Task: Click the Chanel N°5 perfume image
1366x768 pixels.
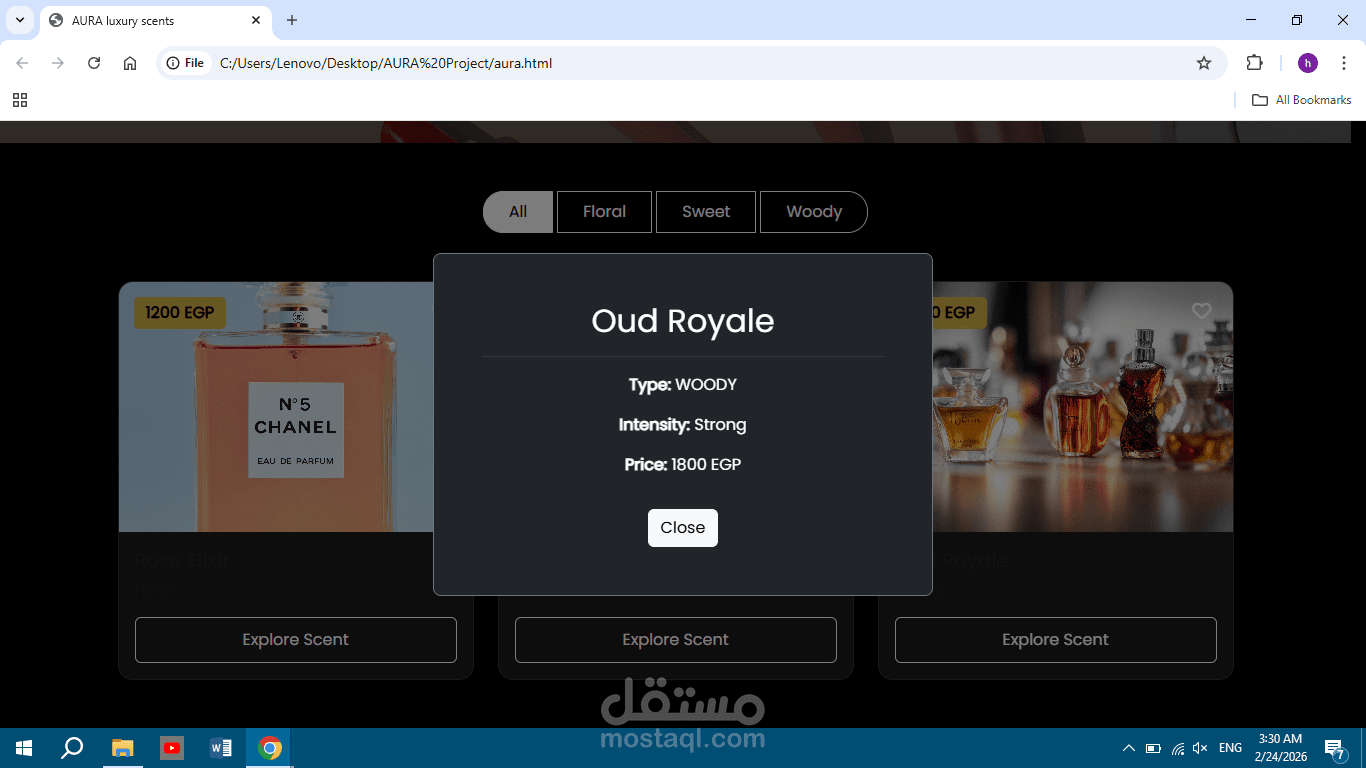Action: point(277,407)
